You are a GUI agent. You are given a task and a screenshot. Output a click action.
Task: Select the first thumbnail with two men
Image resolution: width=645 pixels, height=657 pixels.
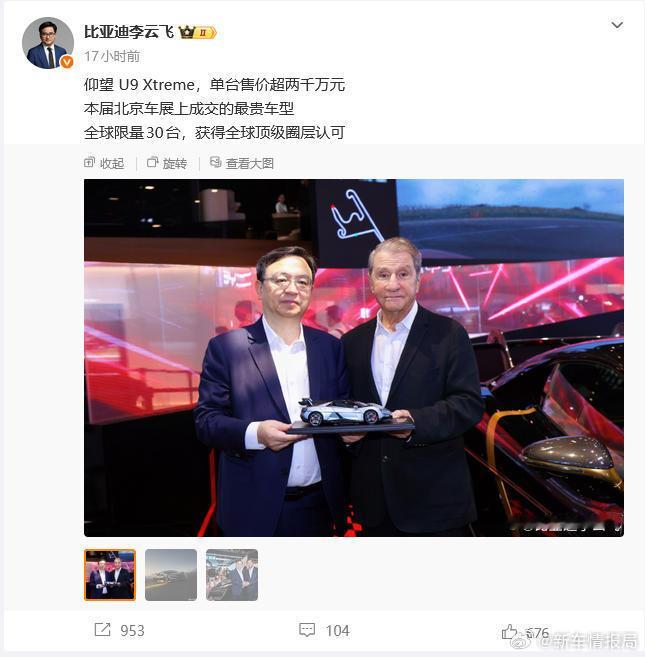[x=110, y=574]
